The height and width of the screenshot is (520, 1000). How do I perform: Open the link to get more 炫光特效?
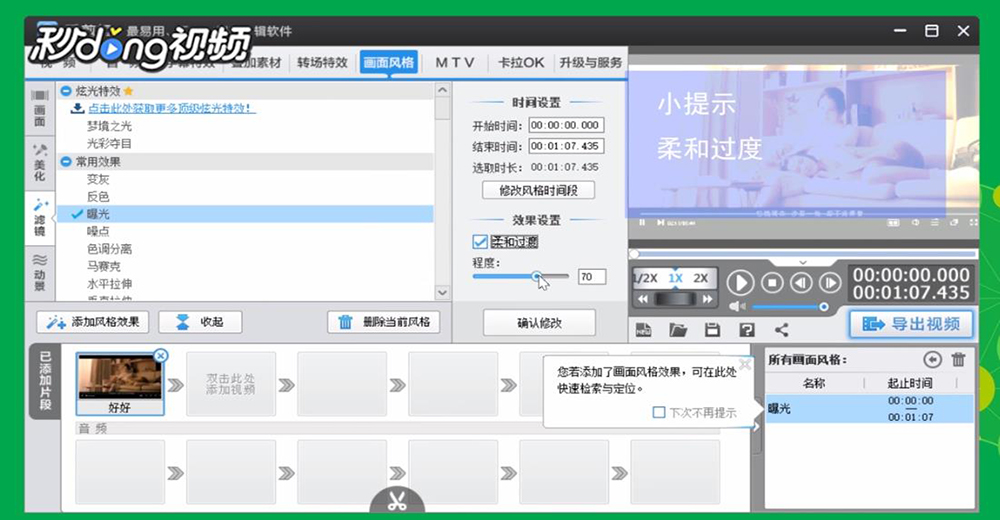pyautogui.click(x=171, y=108)
